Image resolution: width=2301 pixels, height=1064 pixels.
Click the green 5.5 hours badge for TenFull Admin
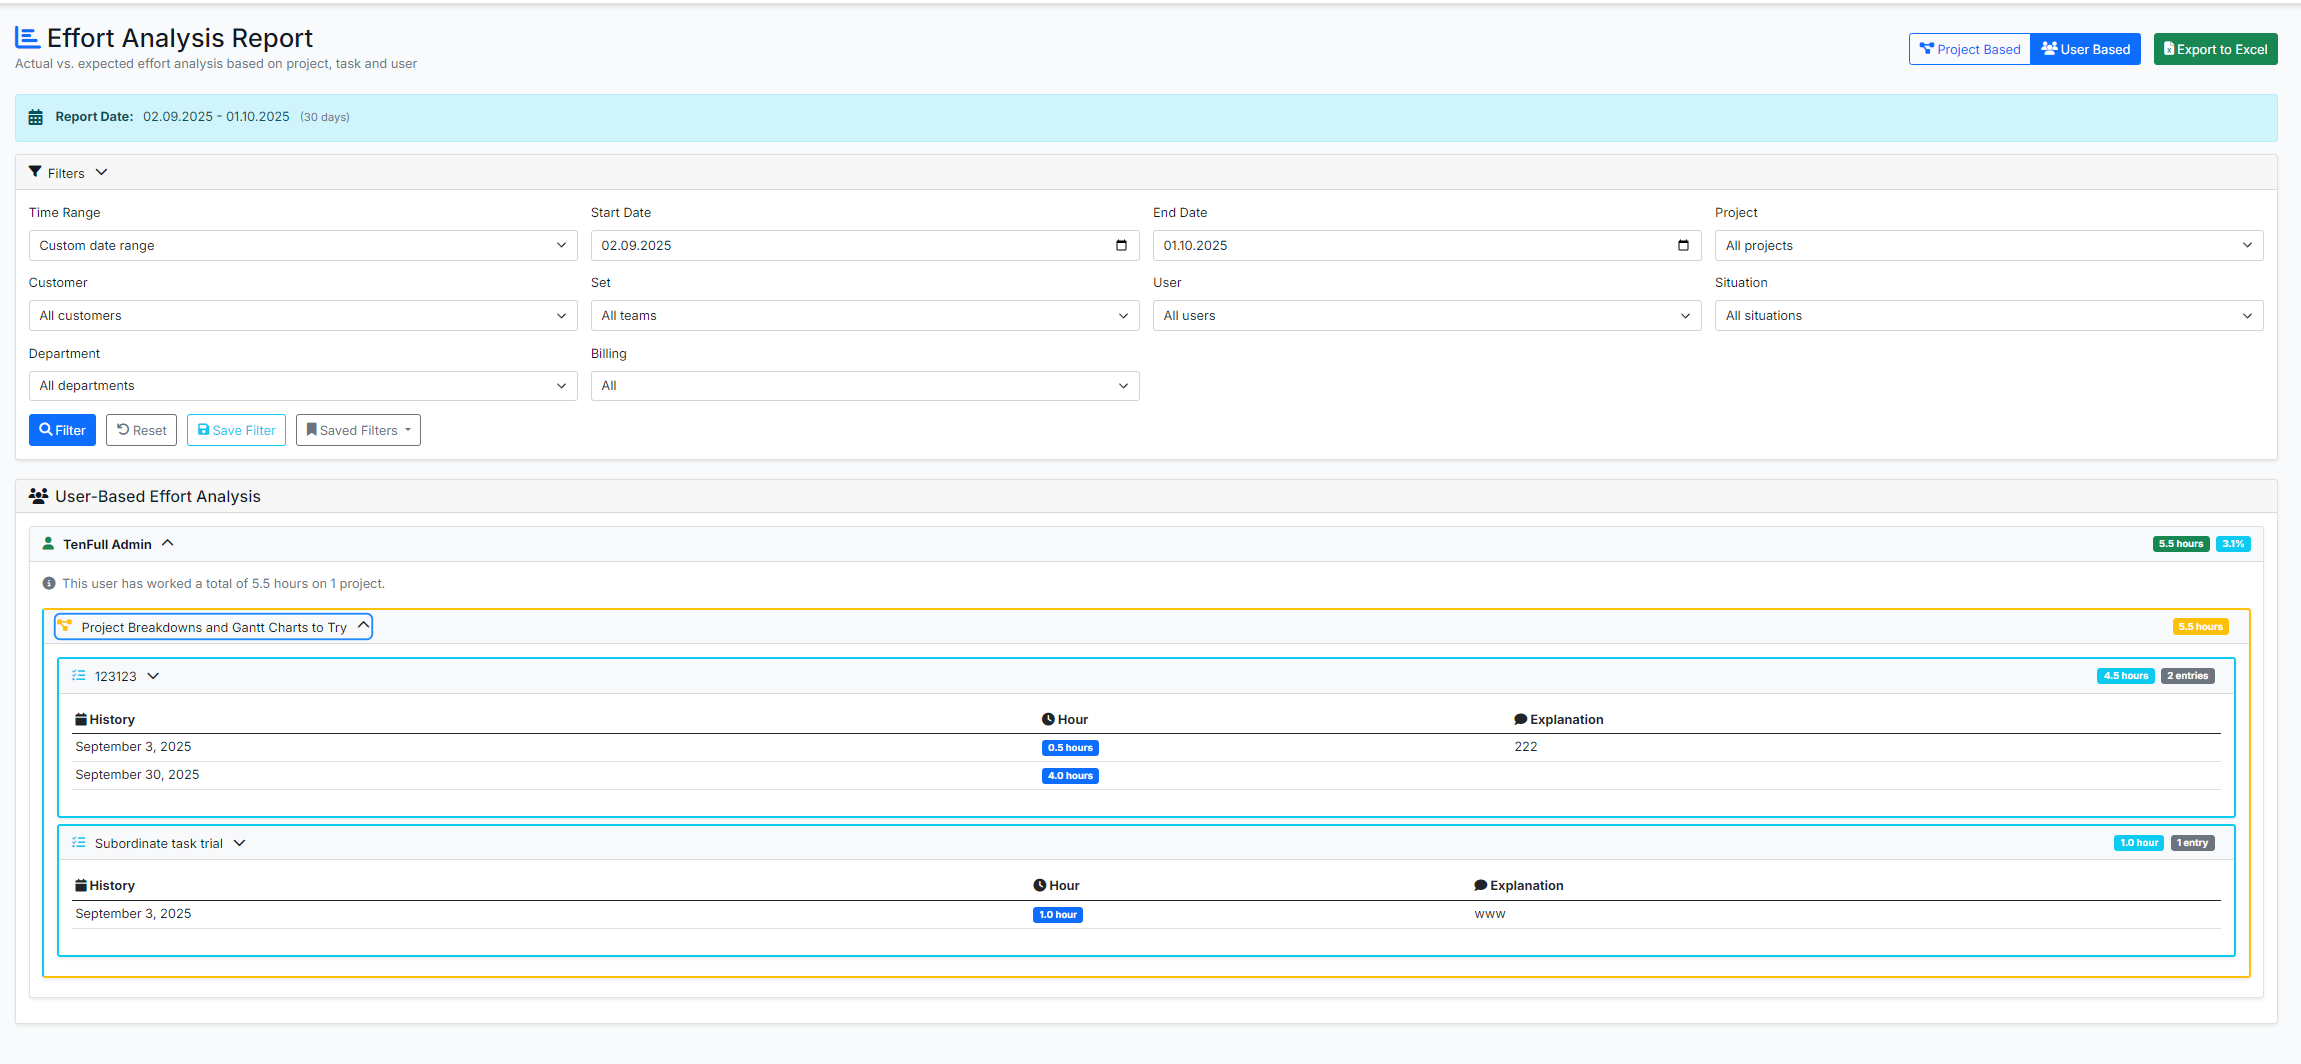pyautogui.click(x=2181, y=544)
